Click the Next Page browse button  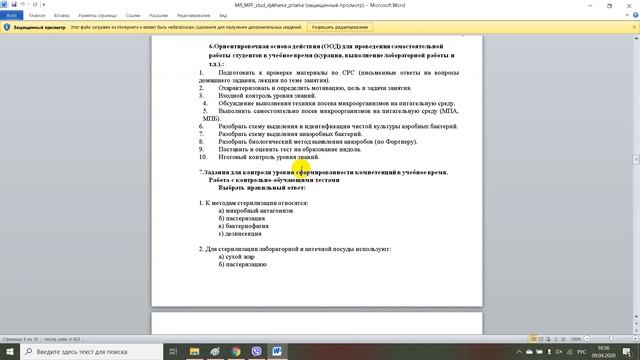tap(636, 331)
